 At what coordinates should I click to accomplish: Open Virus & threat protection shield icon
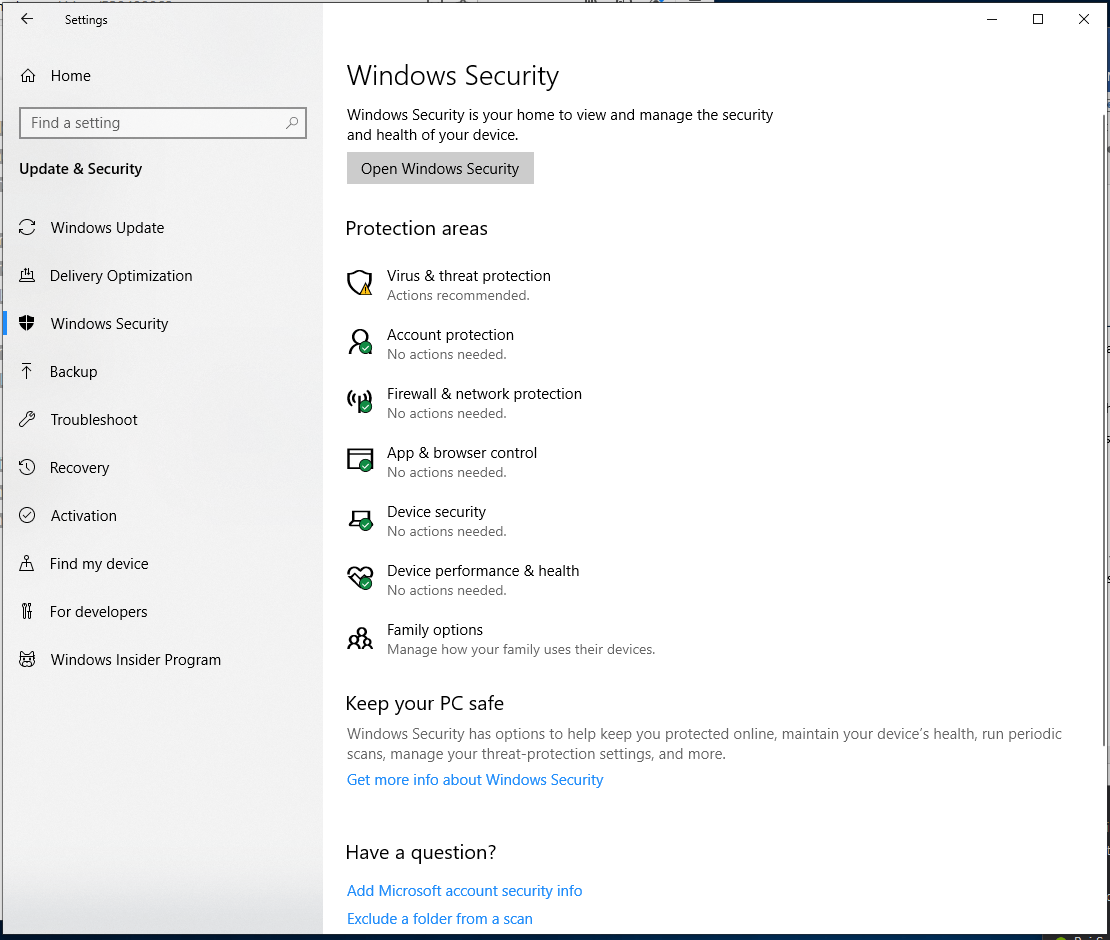tap(360, 282)
